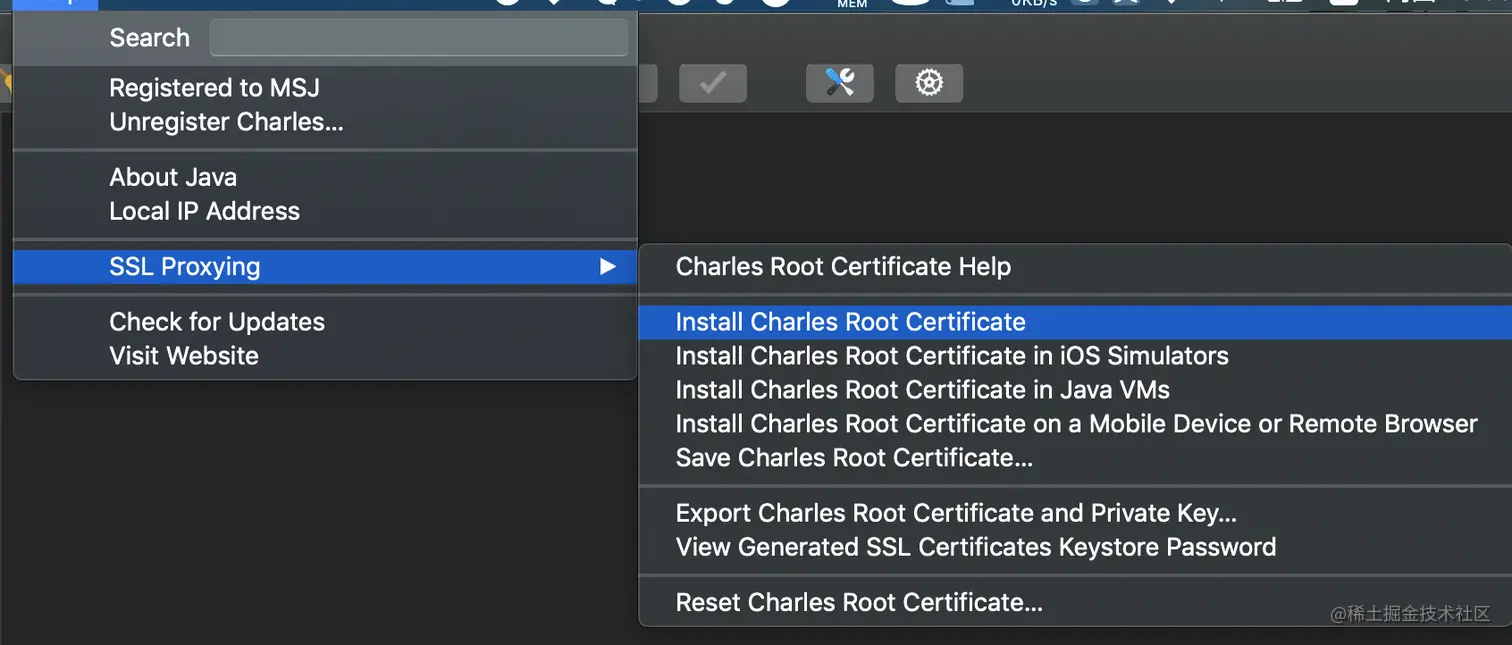Select Registered to MSJ entry
Image resolution: width=1512 pixels, height=645 pixels.
tap(325, 88)
